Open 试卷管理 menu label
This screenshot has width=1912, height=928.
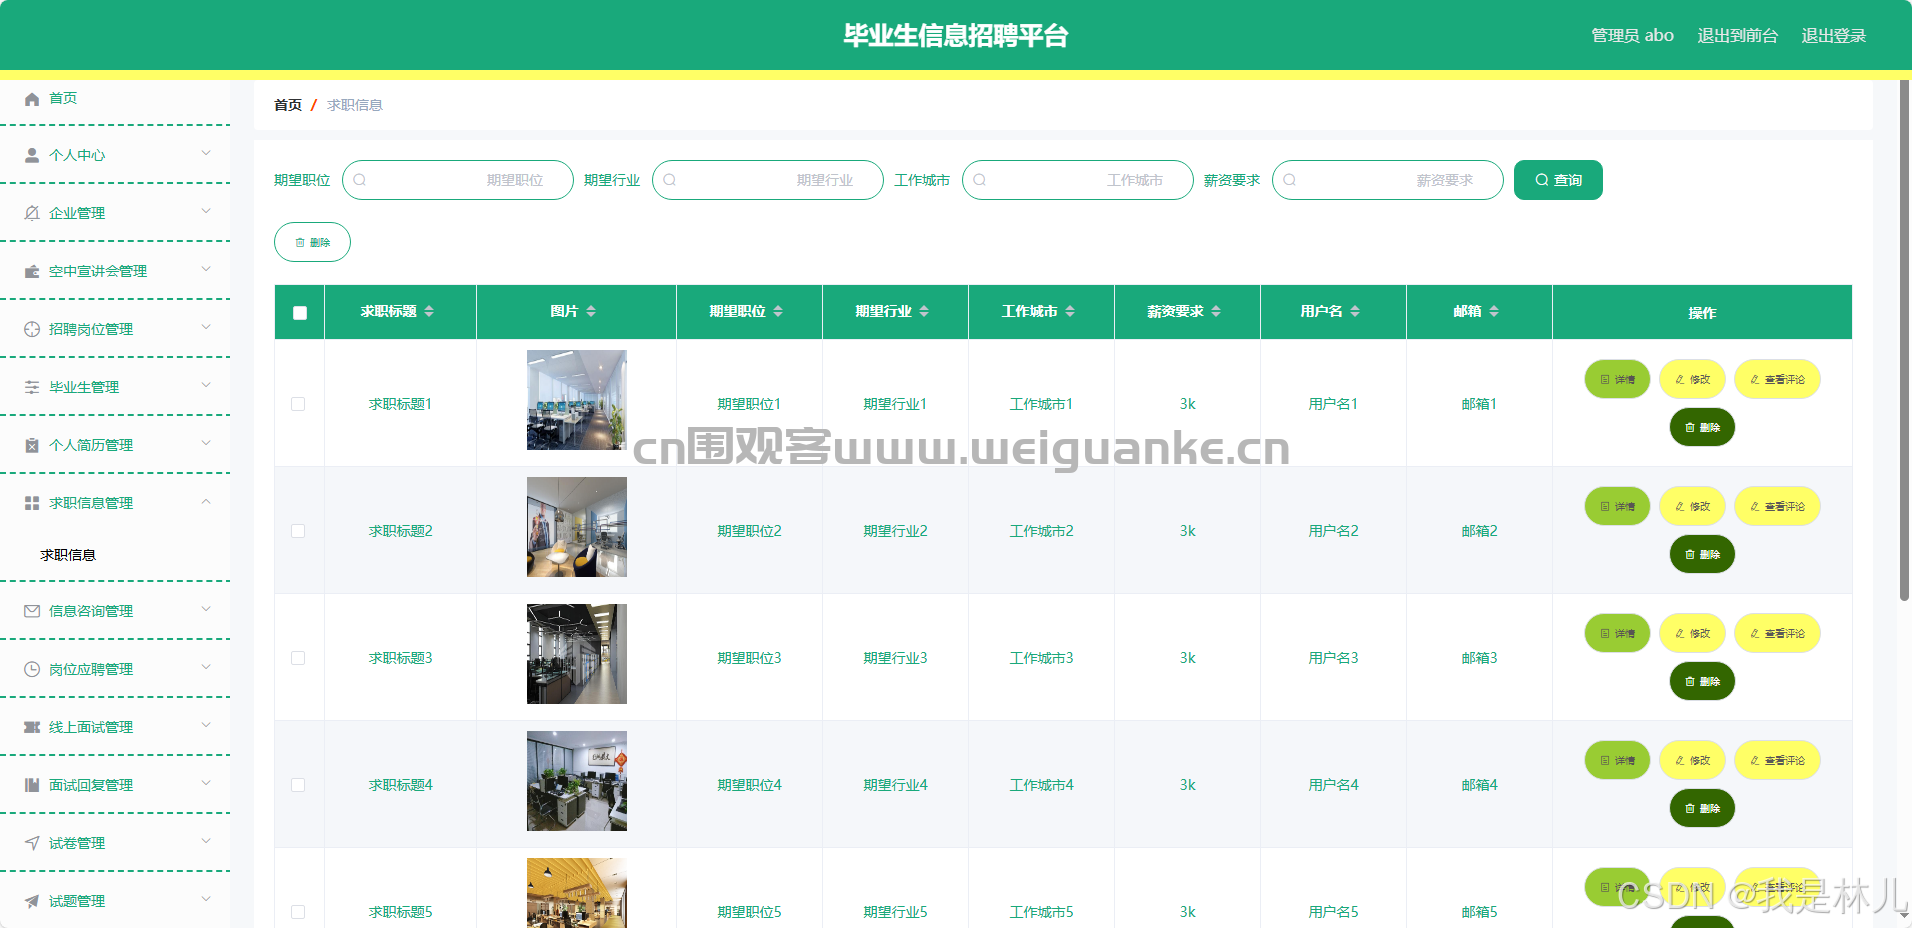[77, 843]
